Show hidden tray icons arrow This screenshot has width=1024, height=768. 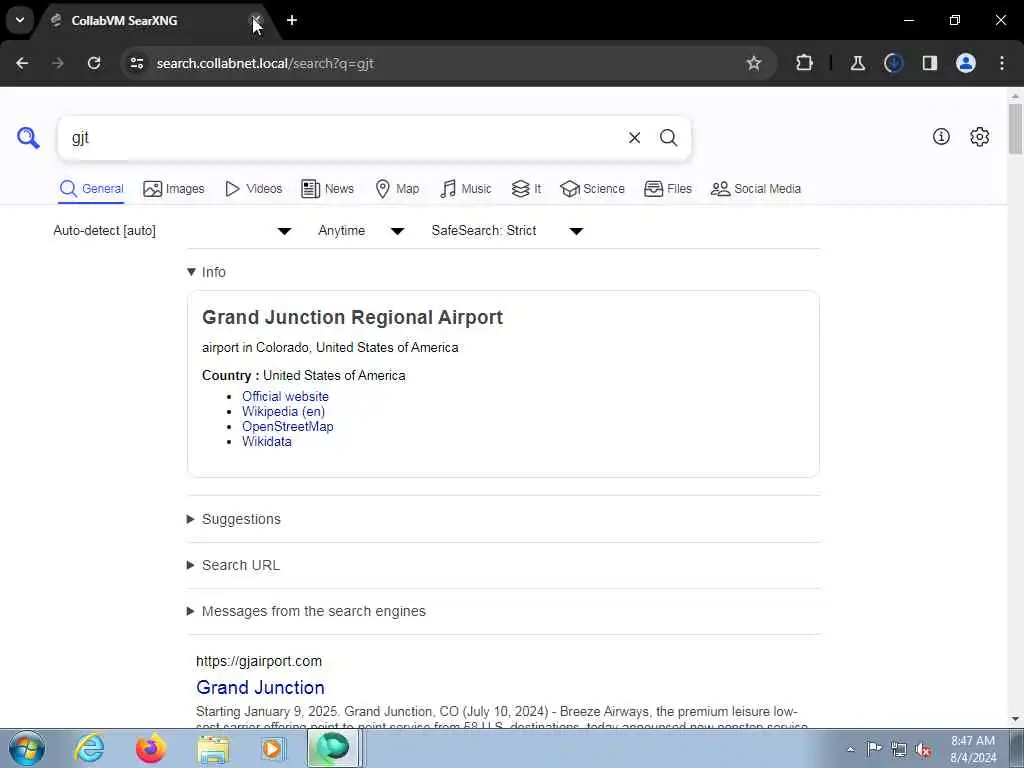pyautogui.click(x=850, y=749)
